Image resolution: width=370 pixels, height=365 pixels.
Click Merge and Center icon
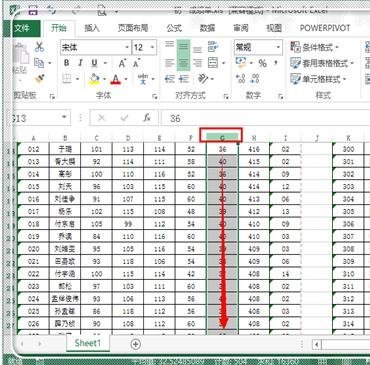click(x=213, y=63)
